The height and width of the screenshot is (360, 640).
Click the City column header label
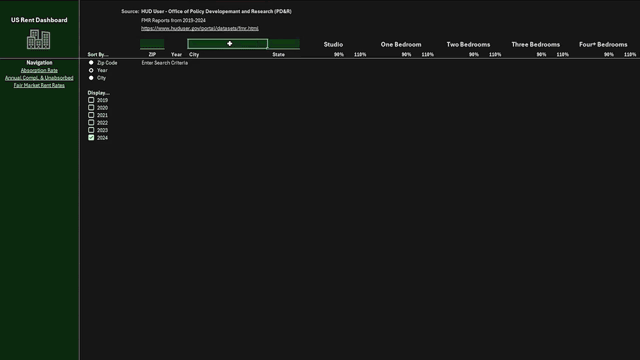[x=194, y=54]
